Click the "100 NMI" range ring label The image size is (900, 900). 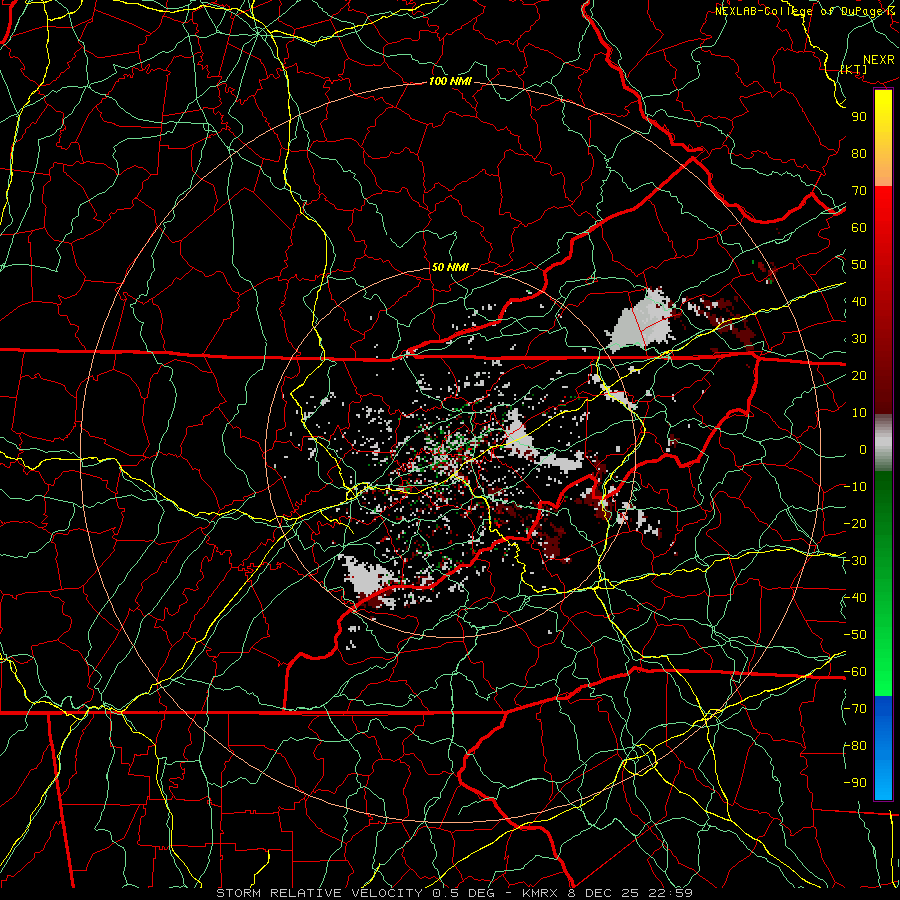(450, 82)
